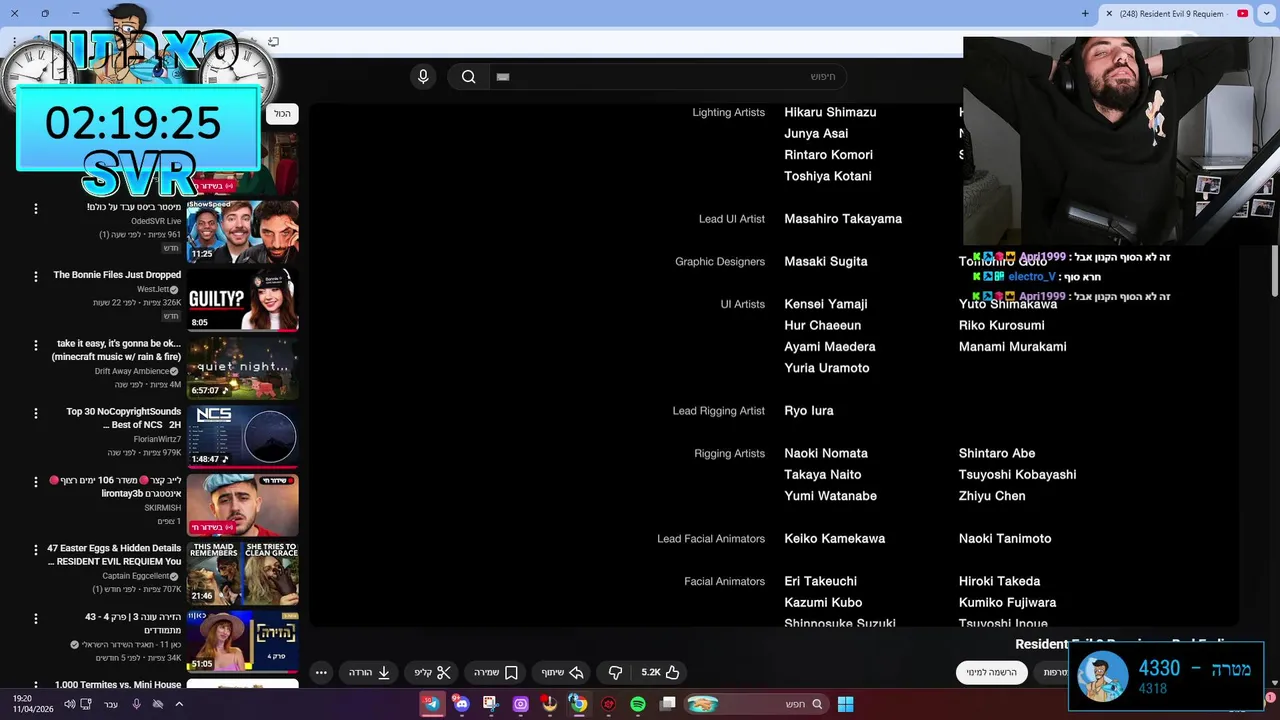Click the magnifier search button

pyautogui.click(x=468, y=77)
